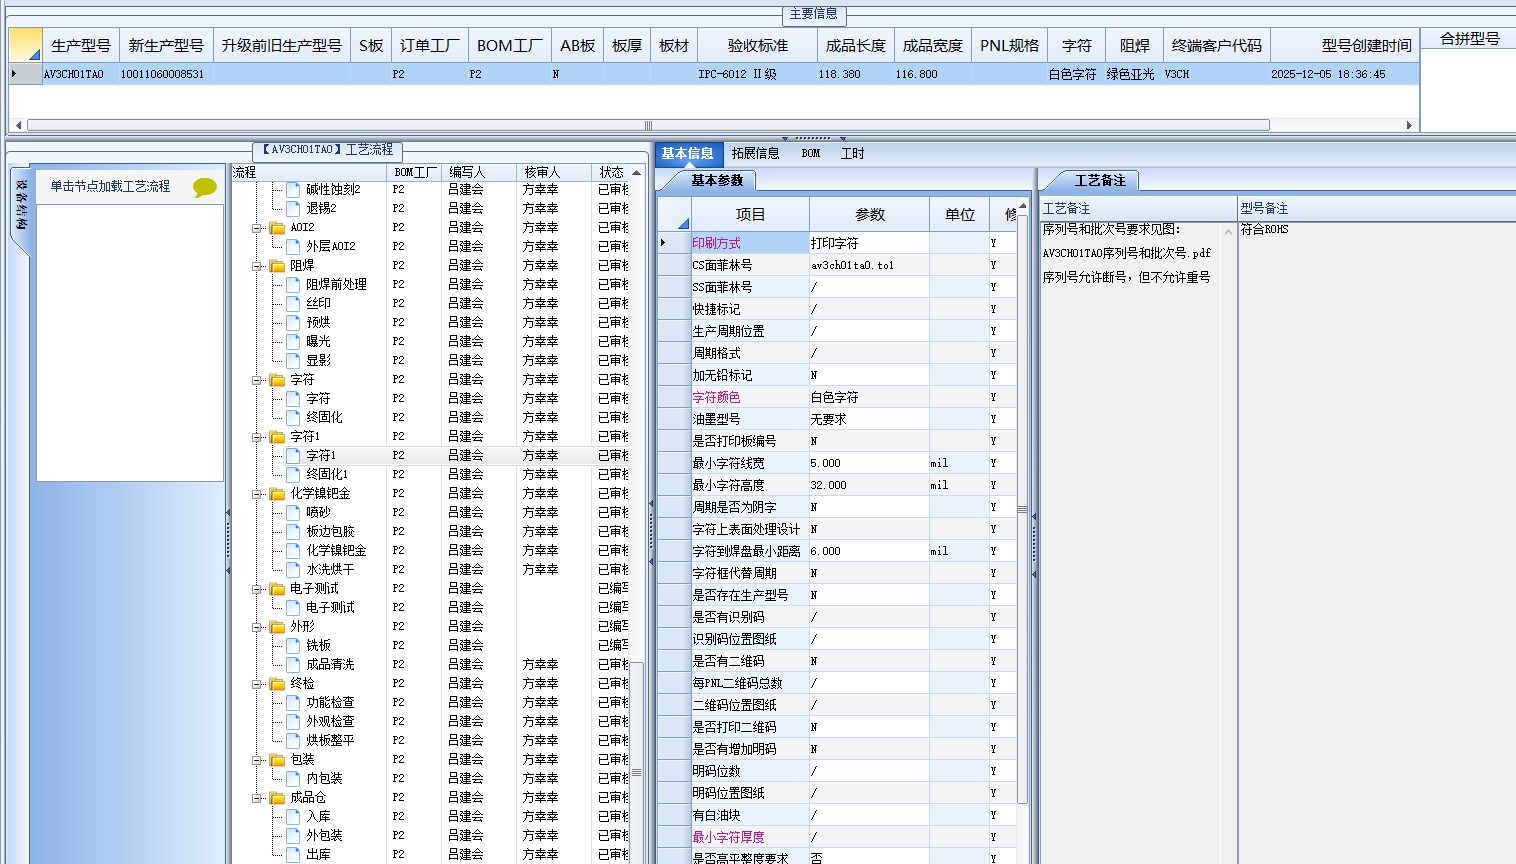Click the 终端客户代码 column header
Viewport: 1516px width, 864px height.
[x=1216, y=45]
